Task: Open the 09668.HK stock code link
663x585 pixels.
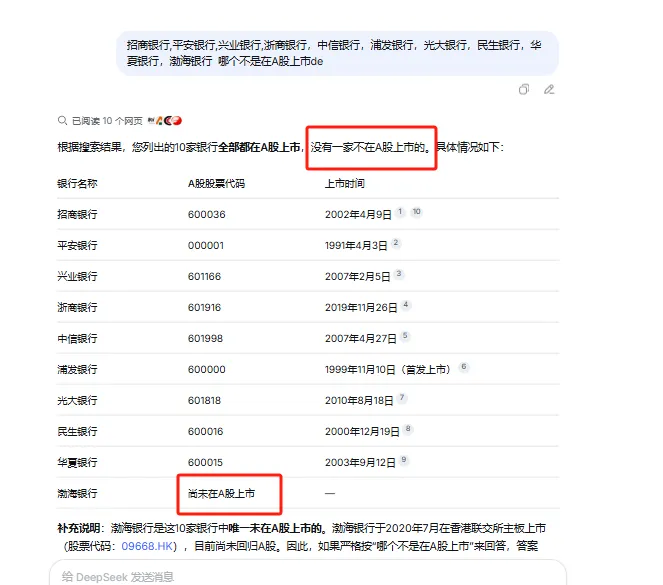Action: pyautogui.click(x=147, y=546)
